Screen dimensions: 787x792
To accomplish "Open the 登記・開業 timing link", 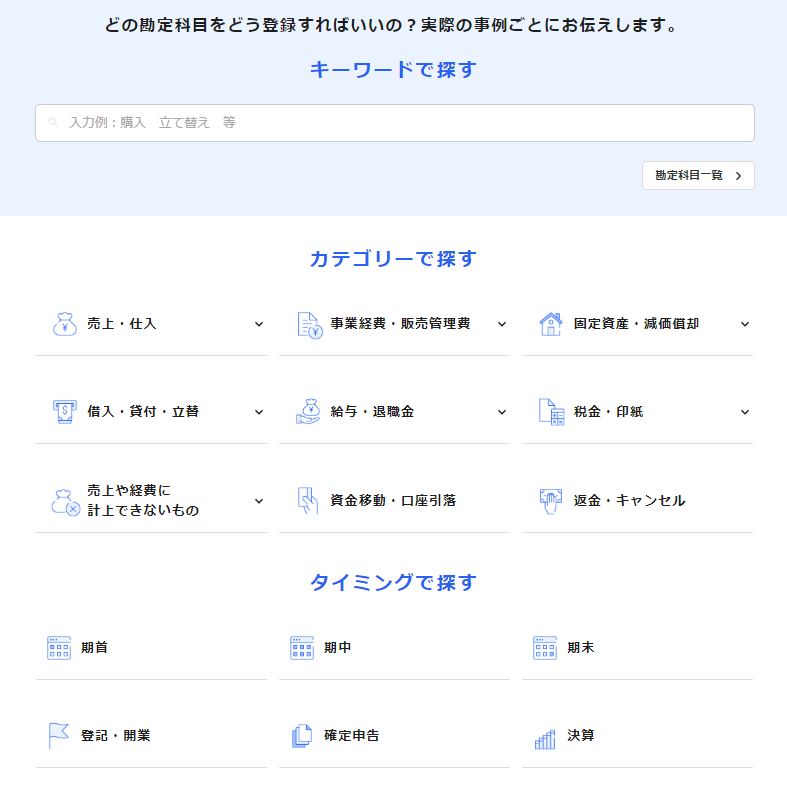I will coord(151,736).
